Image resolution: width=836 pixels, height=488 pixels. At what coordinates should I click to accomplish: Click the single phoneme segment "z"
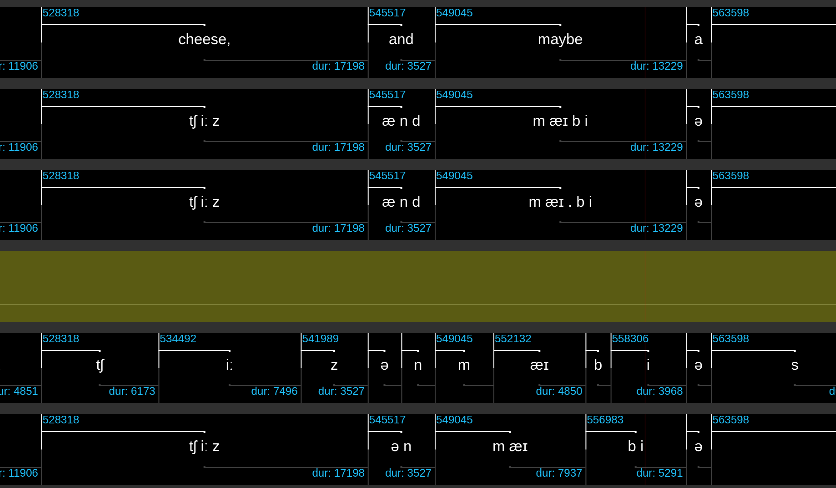(x=334, y=365)
